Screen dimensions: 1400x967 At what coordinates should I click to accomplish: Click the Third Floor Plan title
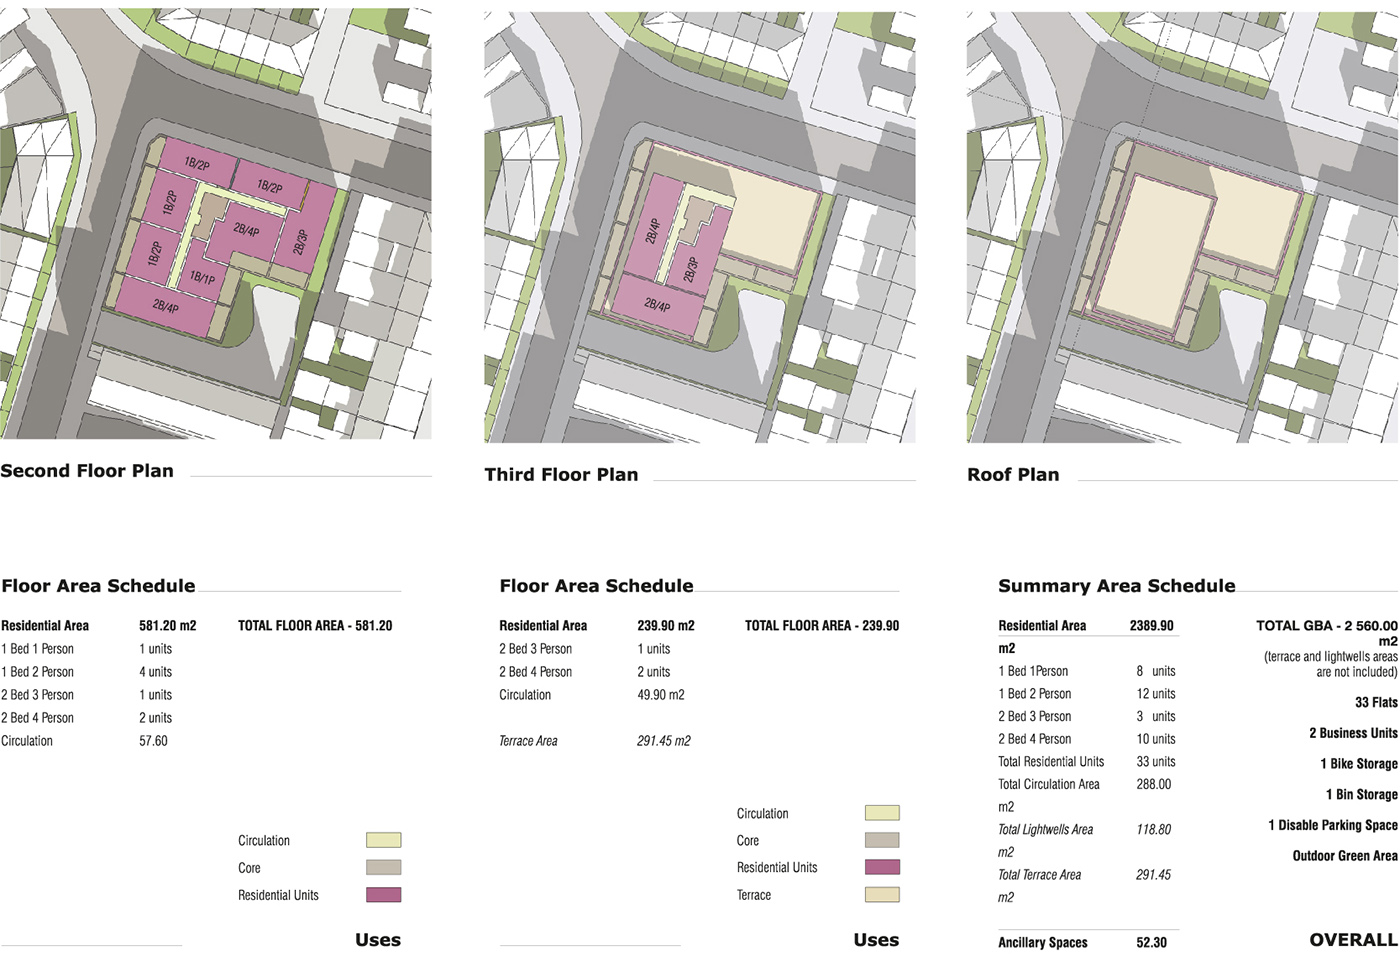click(x=561, y=475)
